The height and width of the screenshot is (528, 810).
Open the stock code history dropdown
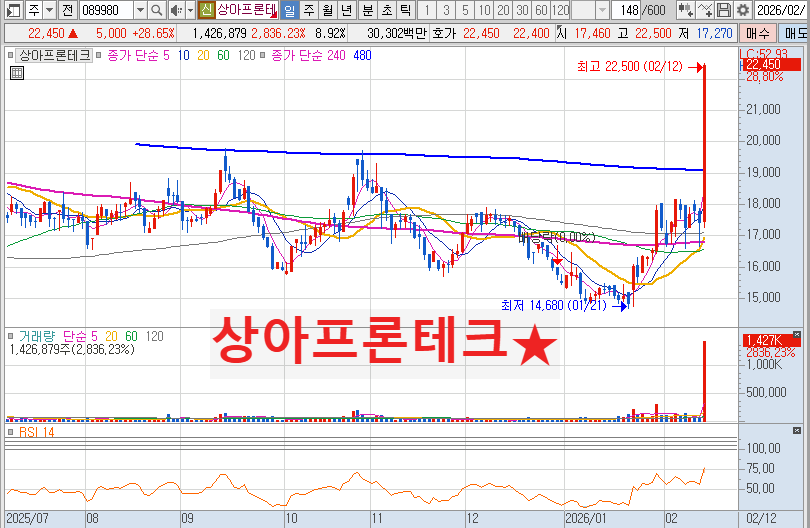(140, 10)
